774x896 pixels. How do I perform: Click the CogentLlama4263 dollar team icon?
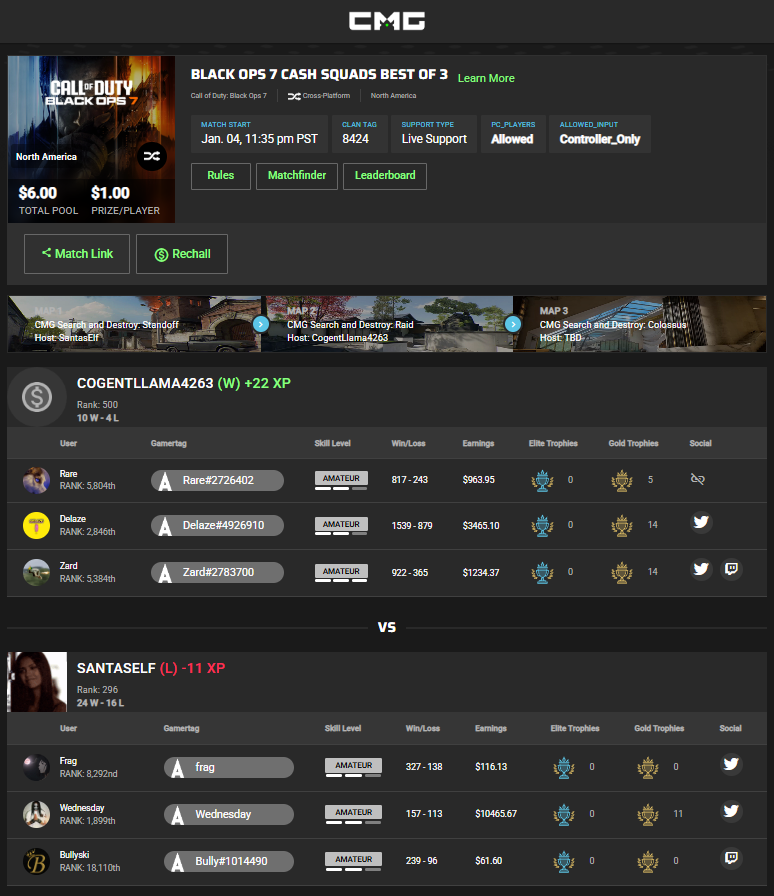point(37,397)
